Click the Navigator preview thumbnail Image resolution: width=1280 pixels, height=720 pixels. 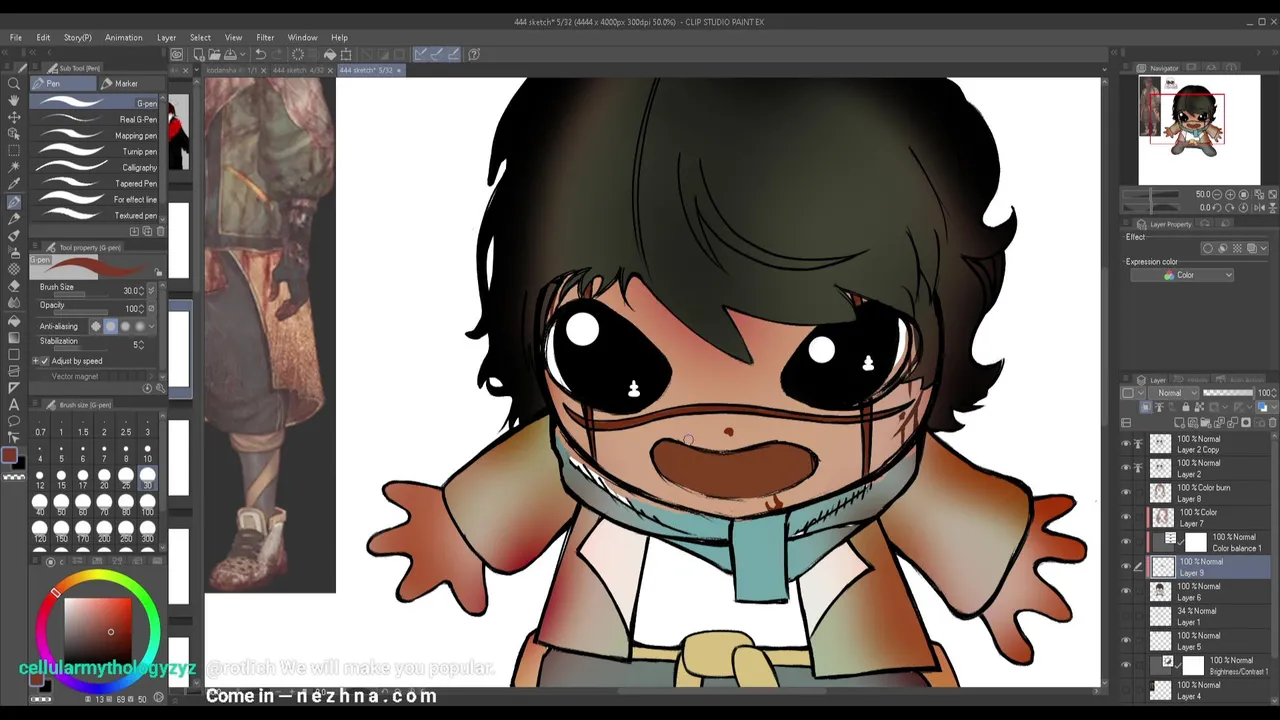(x=1199, y=130)
